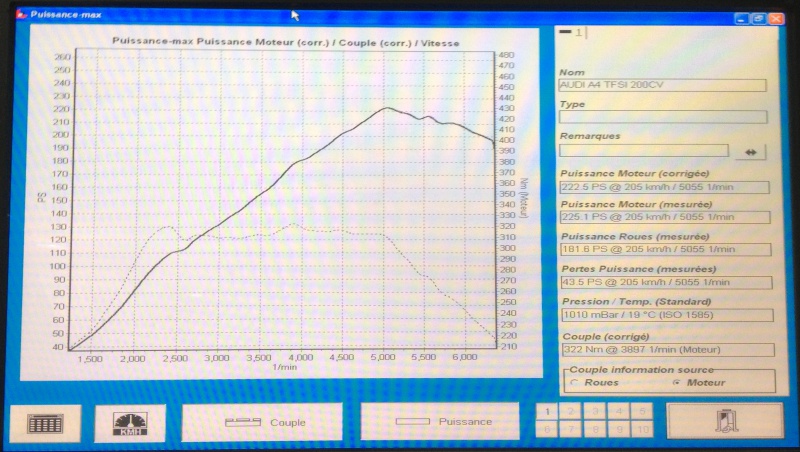Viewport: 800px width, 452px height.
Task: Click the empty Type field
Action: tap(662, 117)
